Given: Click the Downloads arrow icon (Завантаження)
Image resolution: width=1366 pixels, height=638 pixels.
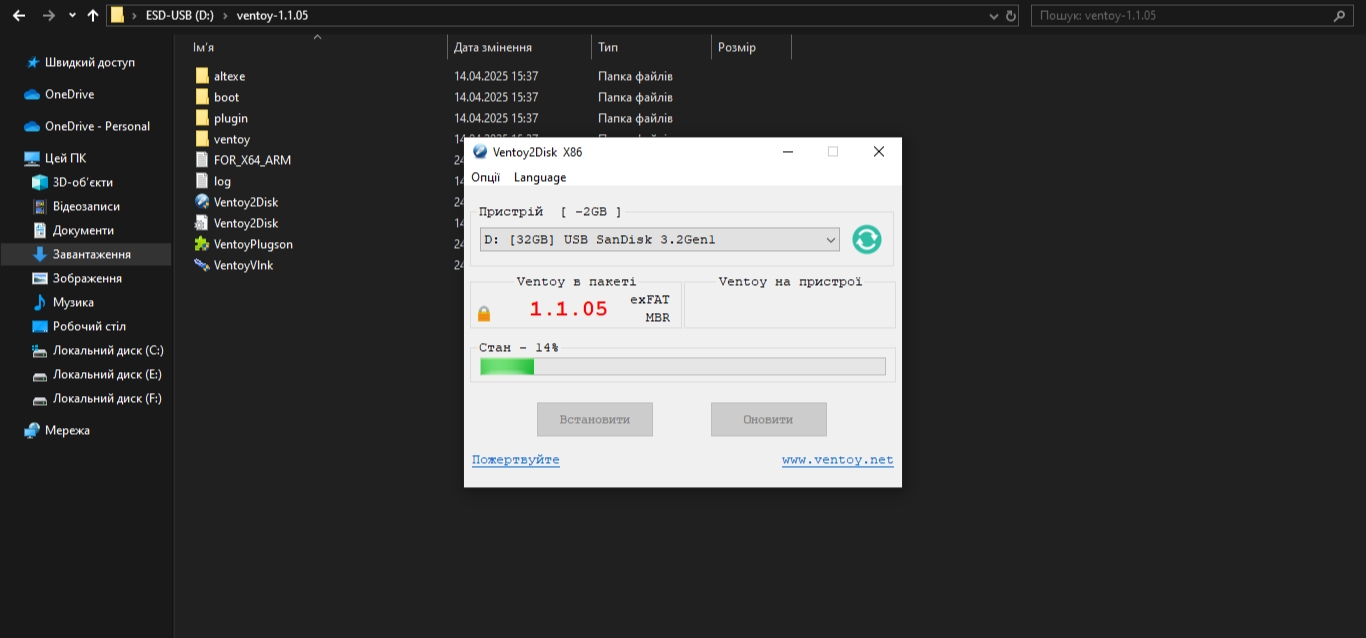Looking at the screenshot, I should [40, 254].
